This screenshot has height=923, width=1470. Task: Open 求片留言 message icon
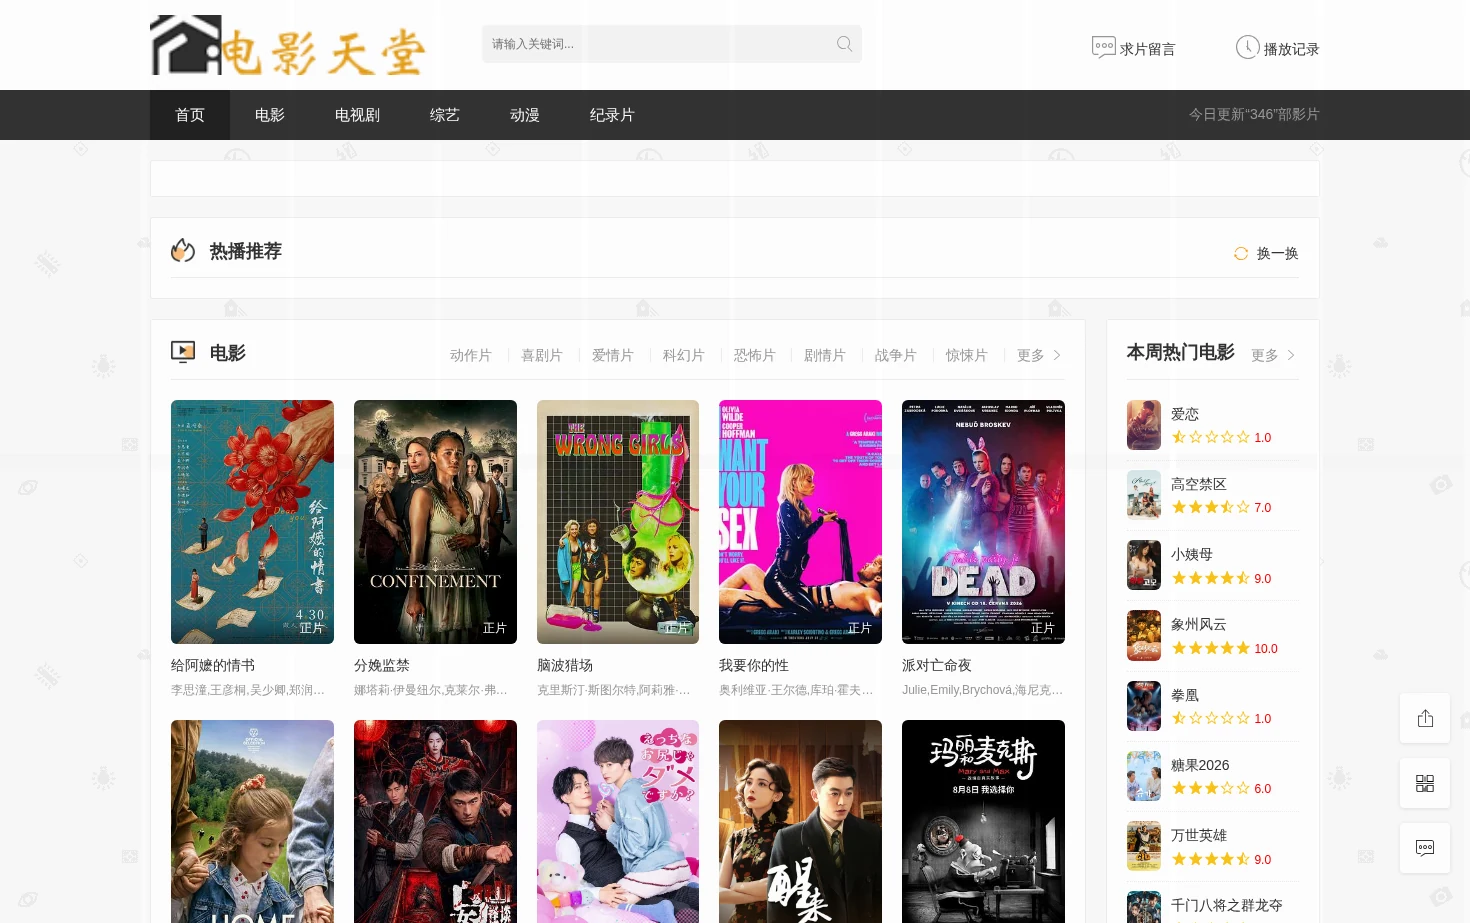point(1103,47)
